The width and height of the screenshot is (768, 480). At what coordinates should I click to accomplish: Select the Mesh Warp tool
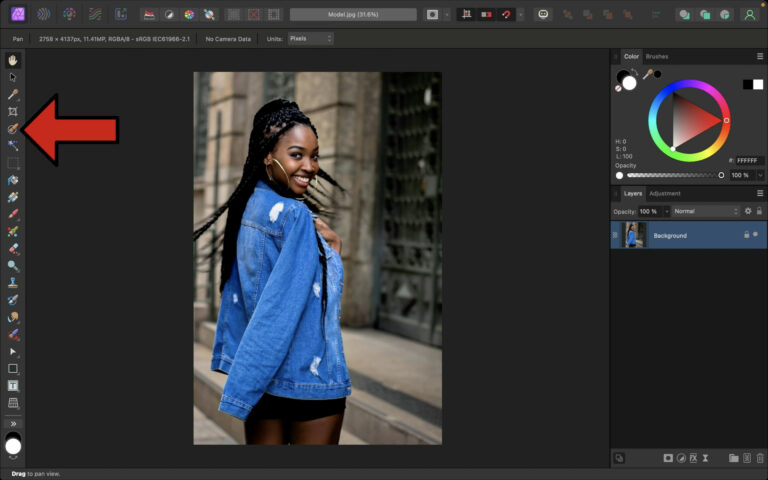click(13, 403)
